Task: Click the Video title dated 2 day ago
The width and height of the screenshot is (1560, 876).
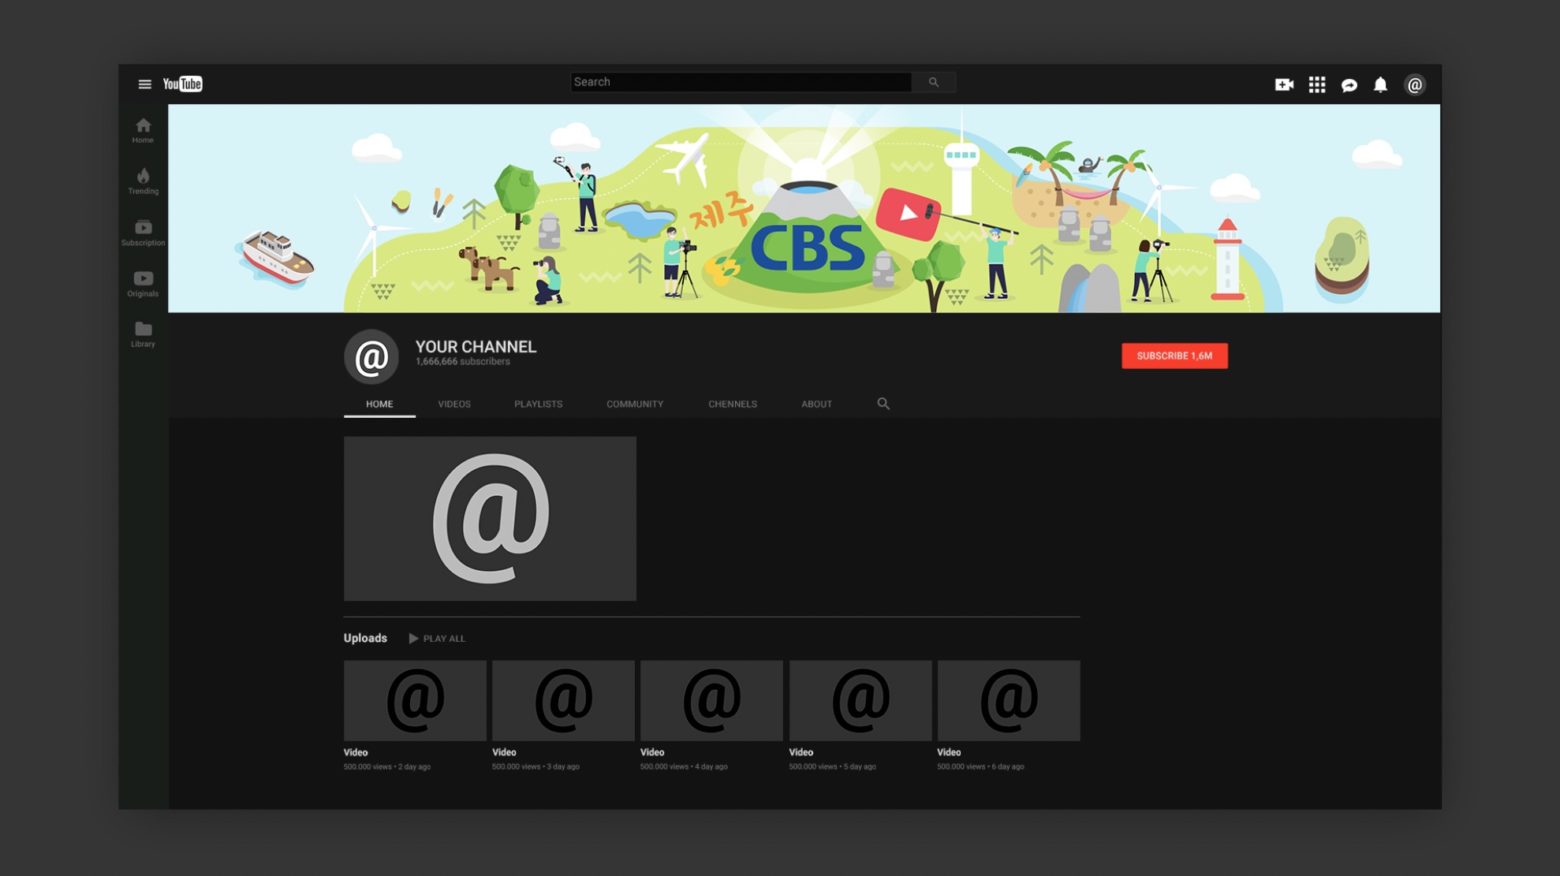Action: [x=356, y=752]
